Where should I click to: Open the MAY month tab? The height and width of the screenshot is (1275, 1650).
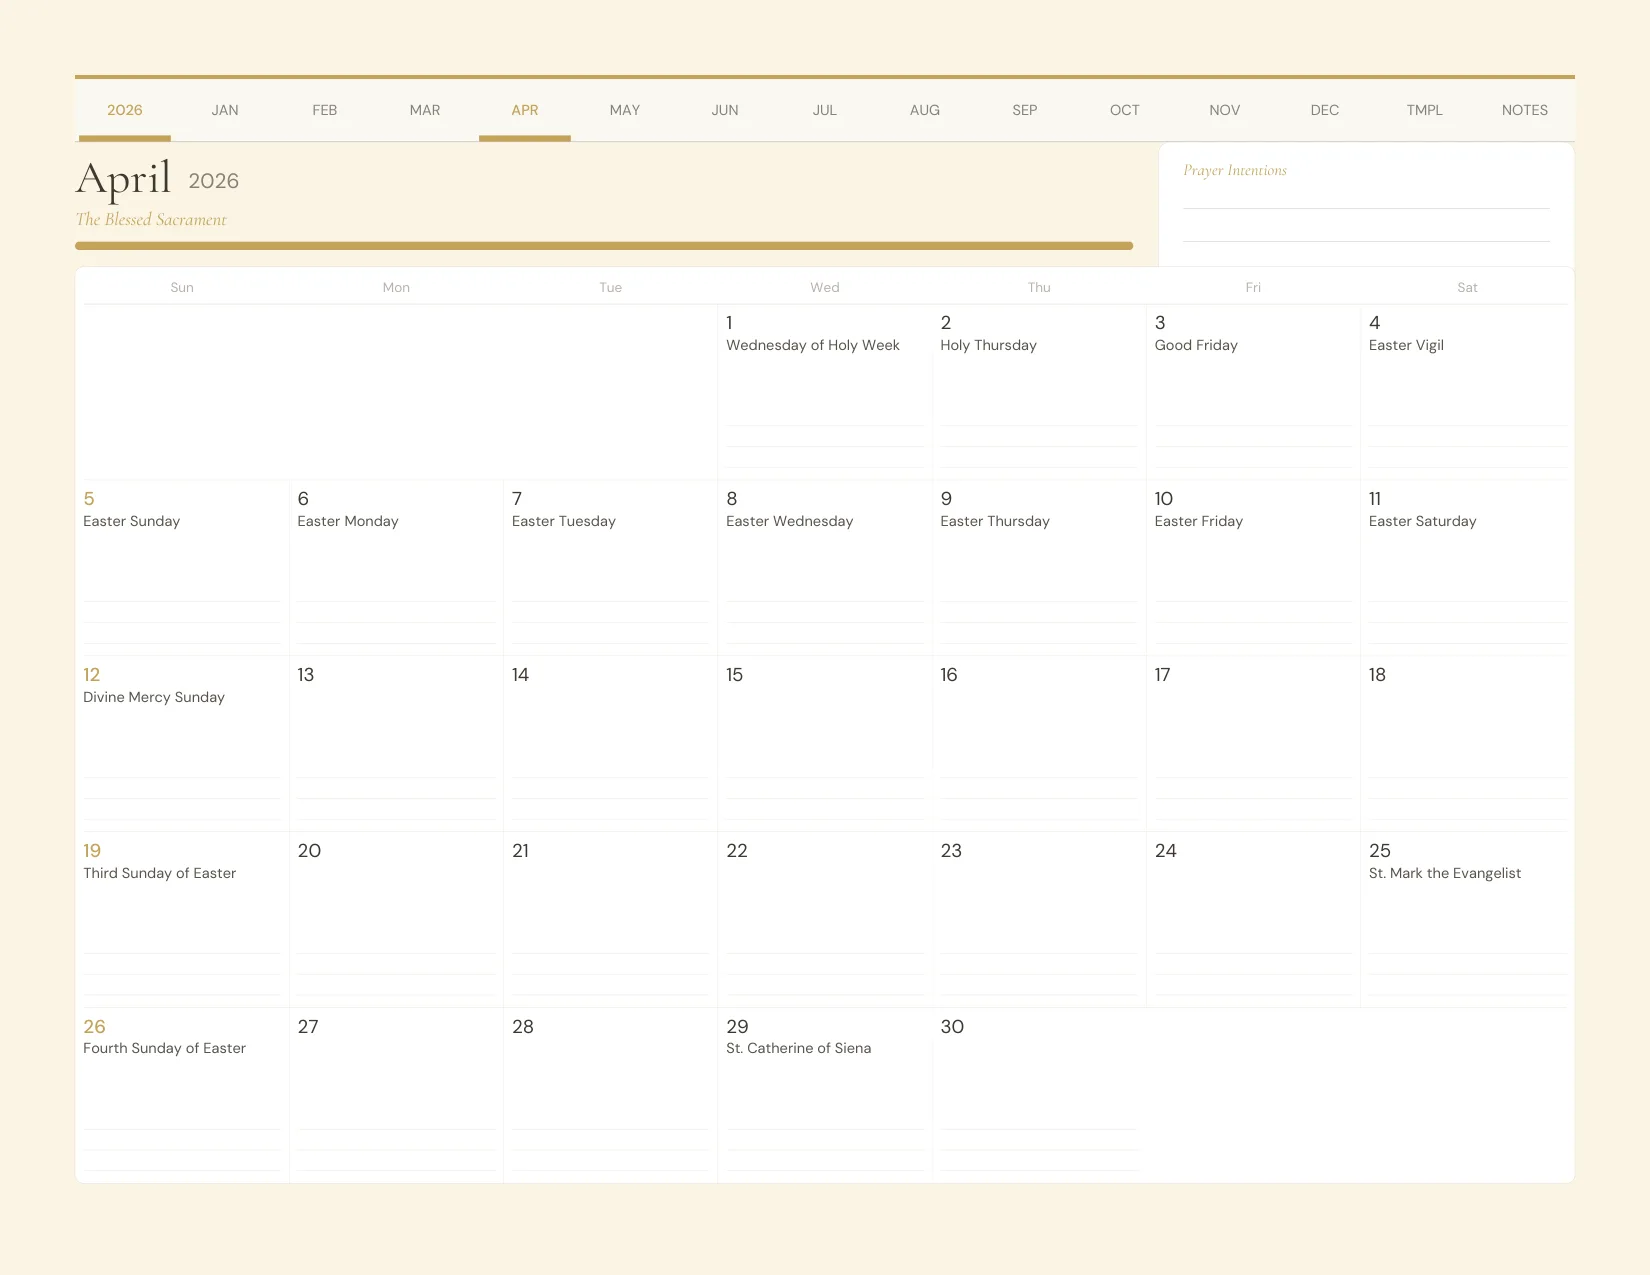625,110
